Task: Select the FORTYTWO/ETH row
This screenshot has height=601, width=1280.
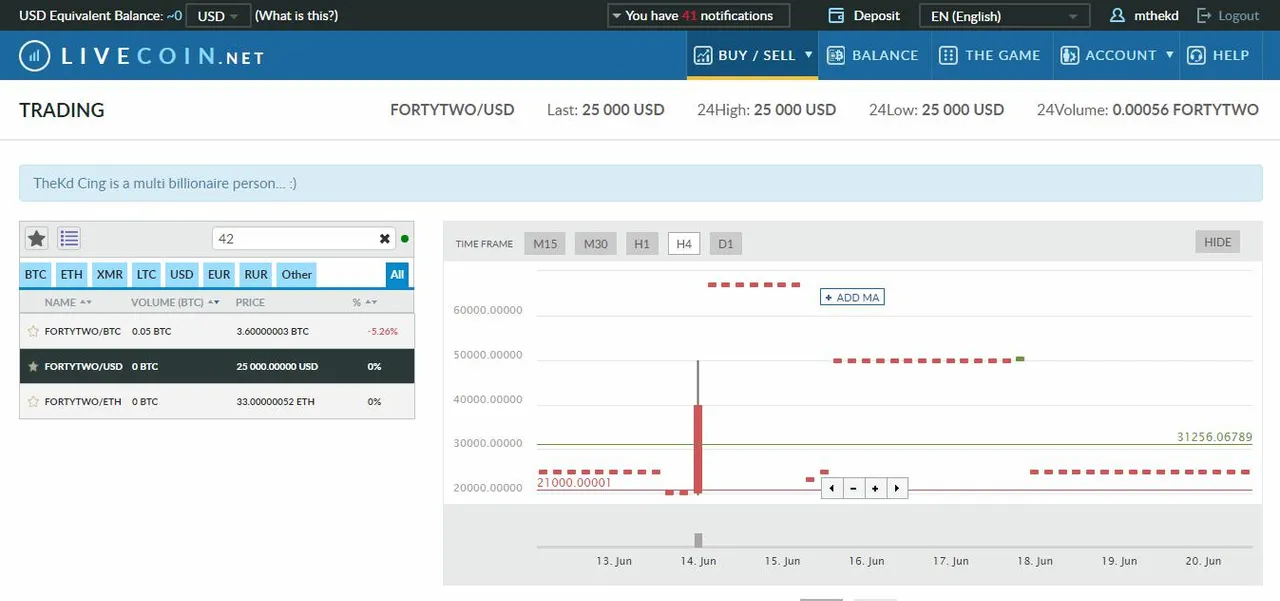Action: pyautogui.click(x=217, y=401)
